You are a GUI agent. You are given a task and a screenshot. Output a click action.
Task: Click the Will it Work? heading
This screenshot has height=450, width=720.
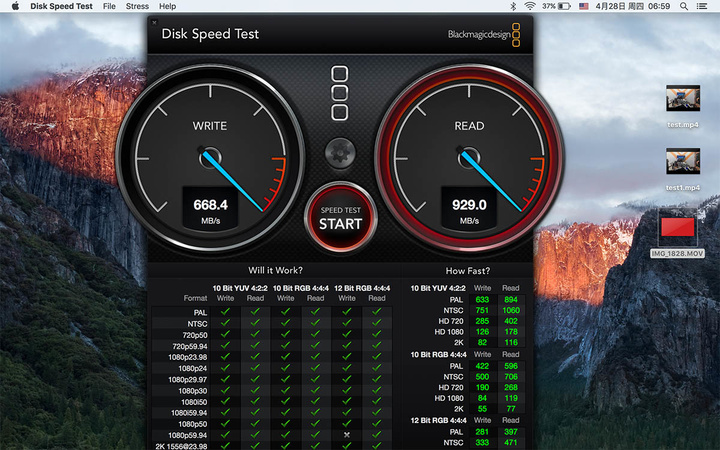click(276, 270)
